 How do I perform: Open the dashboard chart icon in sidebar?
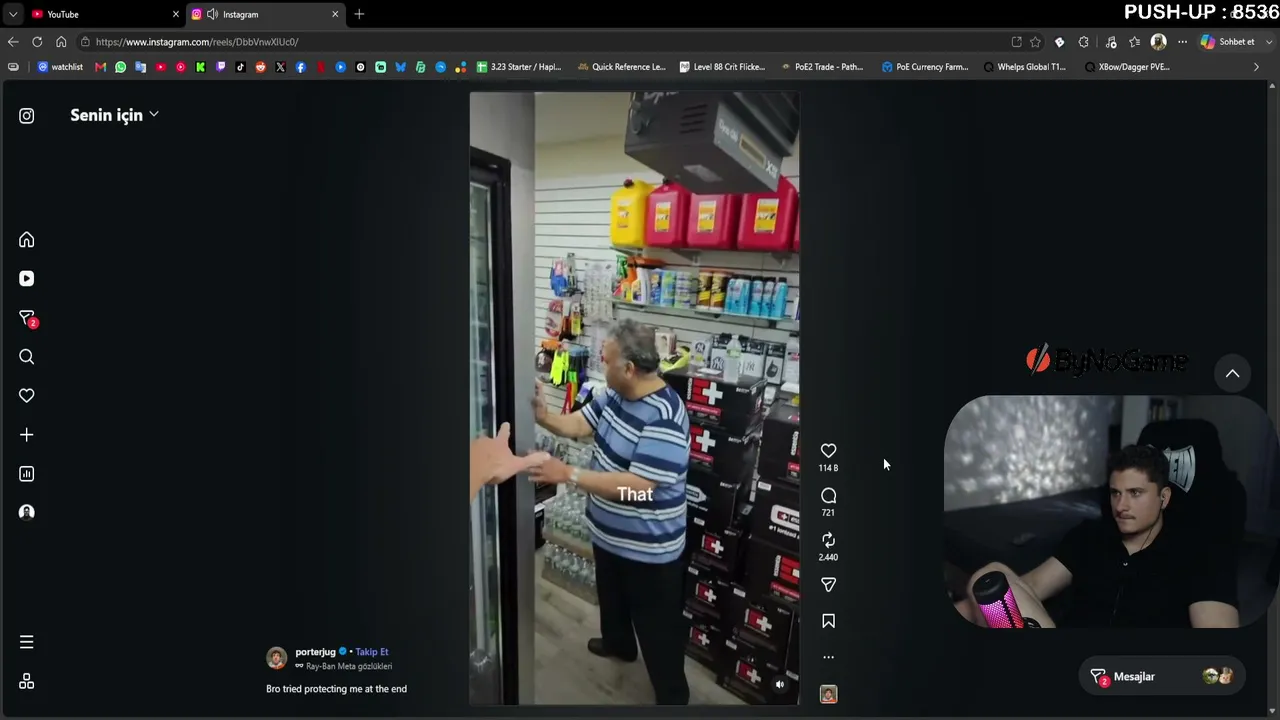point(27,474)
